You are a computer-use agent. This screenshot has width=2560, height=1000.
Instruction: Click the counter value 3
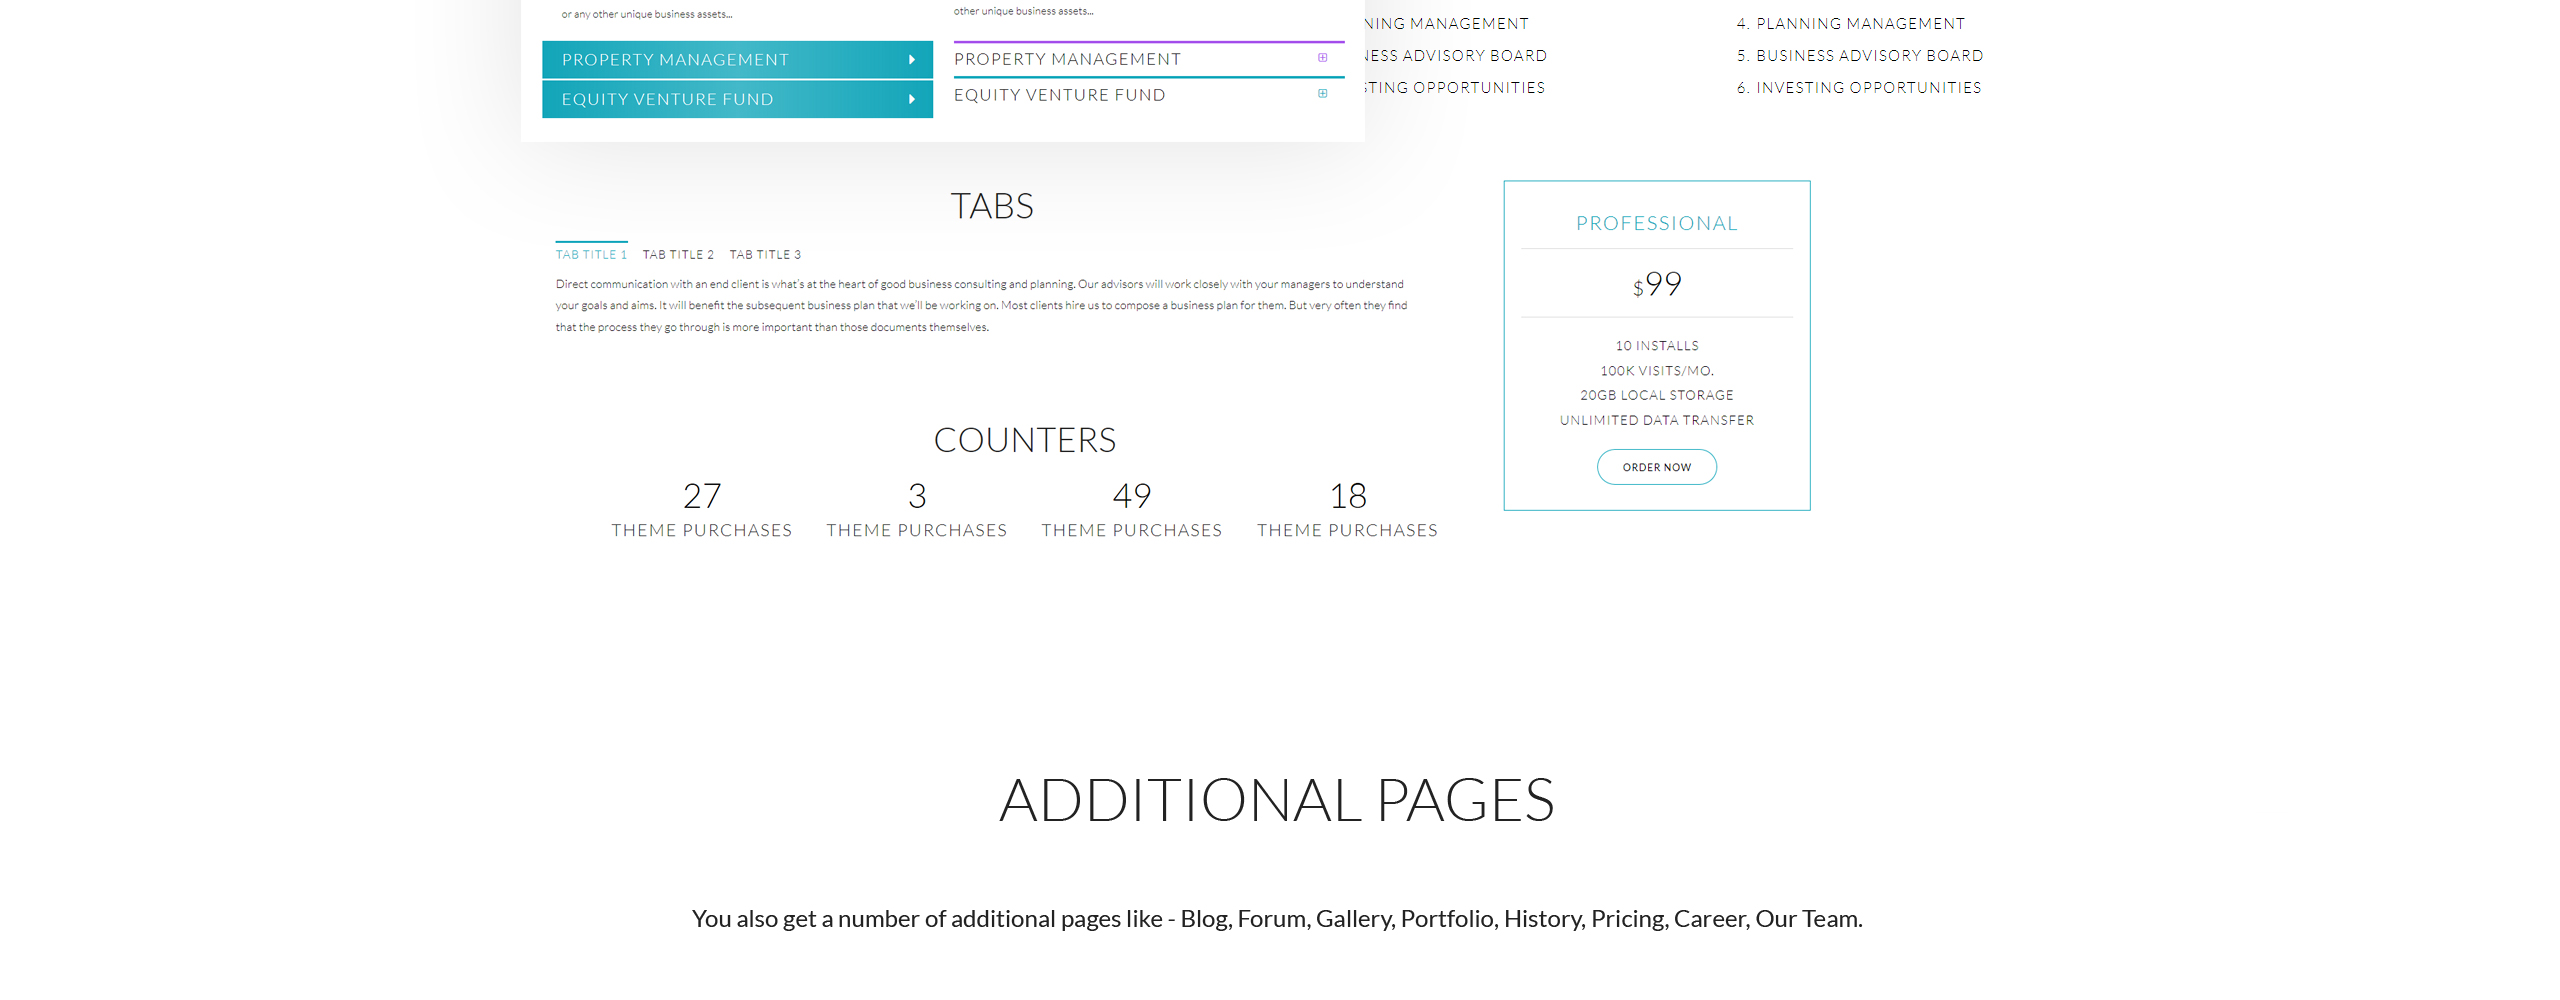coord(917,496)
